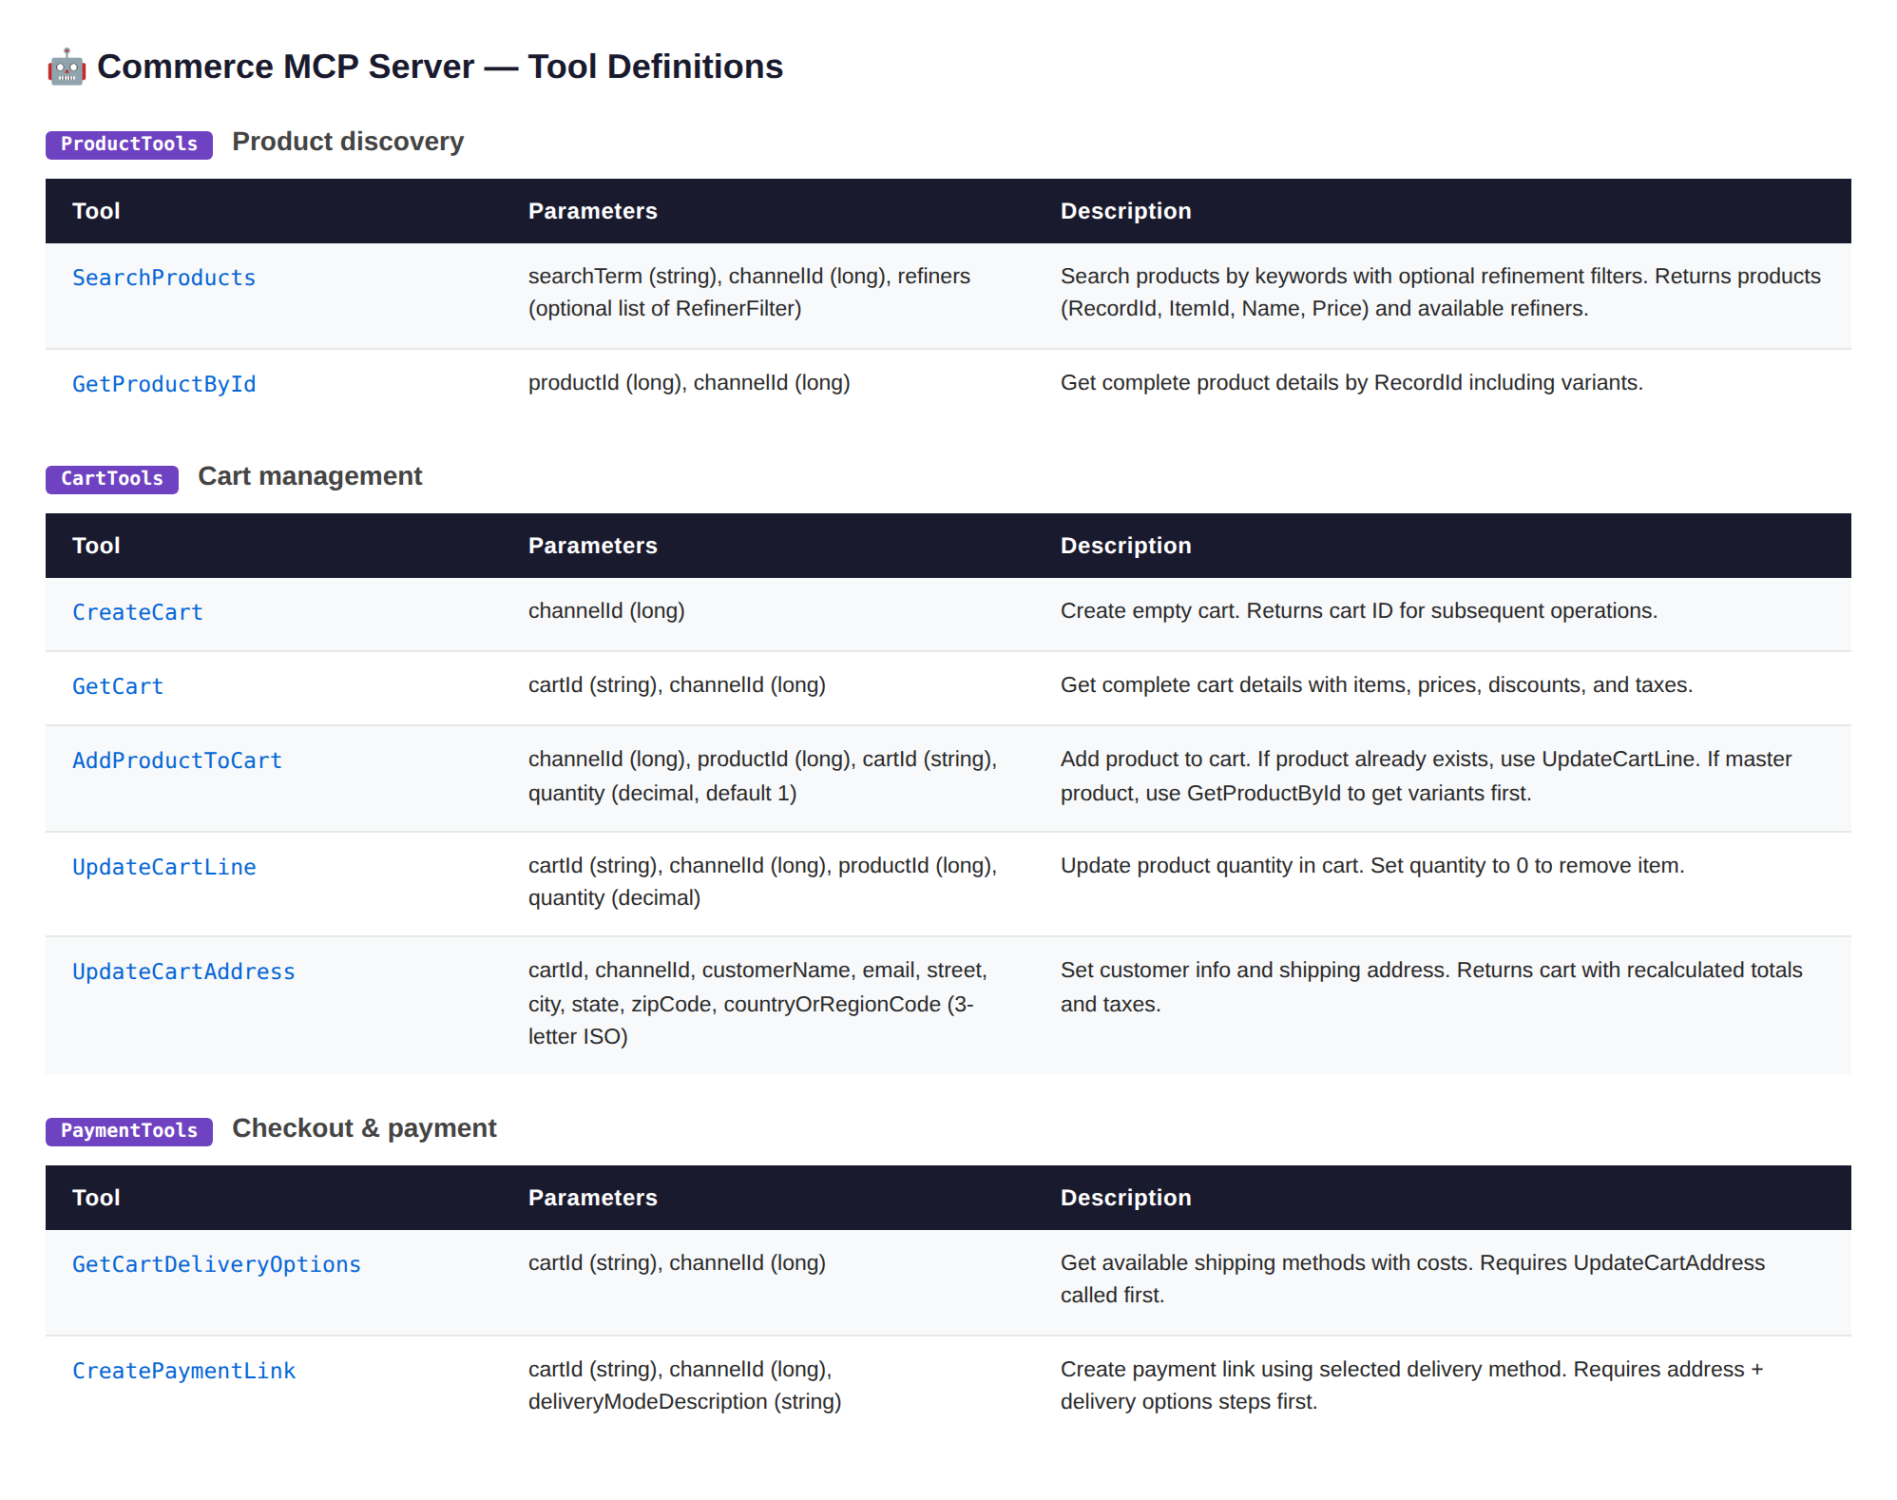The height and width of the screenshot is (1500, 1897).
Task: Click the CartTools purple badge
Action: (x=112, y=479)
